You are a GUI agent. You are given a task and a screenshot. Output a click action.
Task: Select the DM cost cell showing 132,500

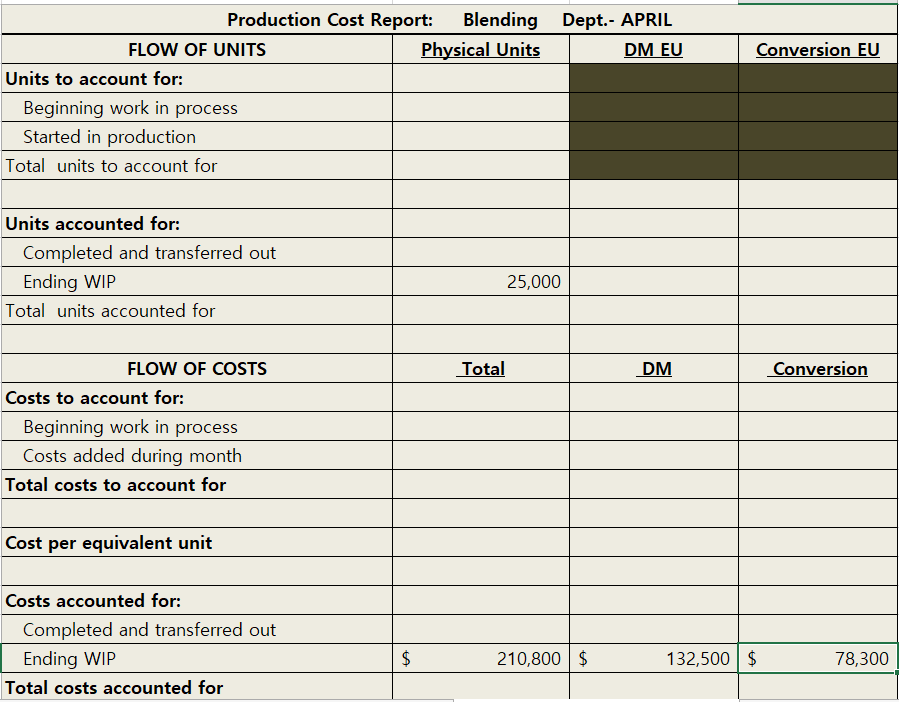coord(653,658)
